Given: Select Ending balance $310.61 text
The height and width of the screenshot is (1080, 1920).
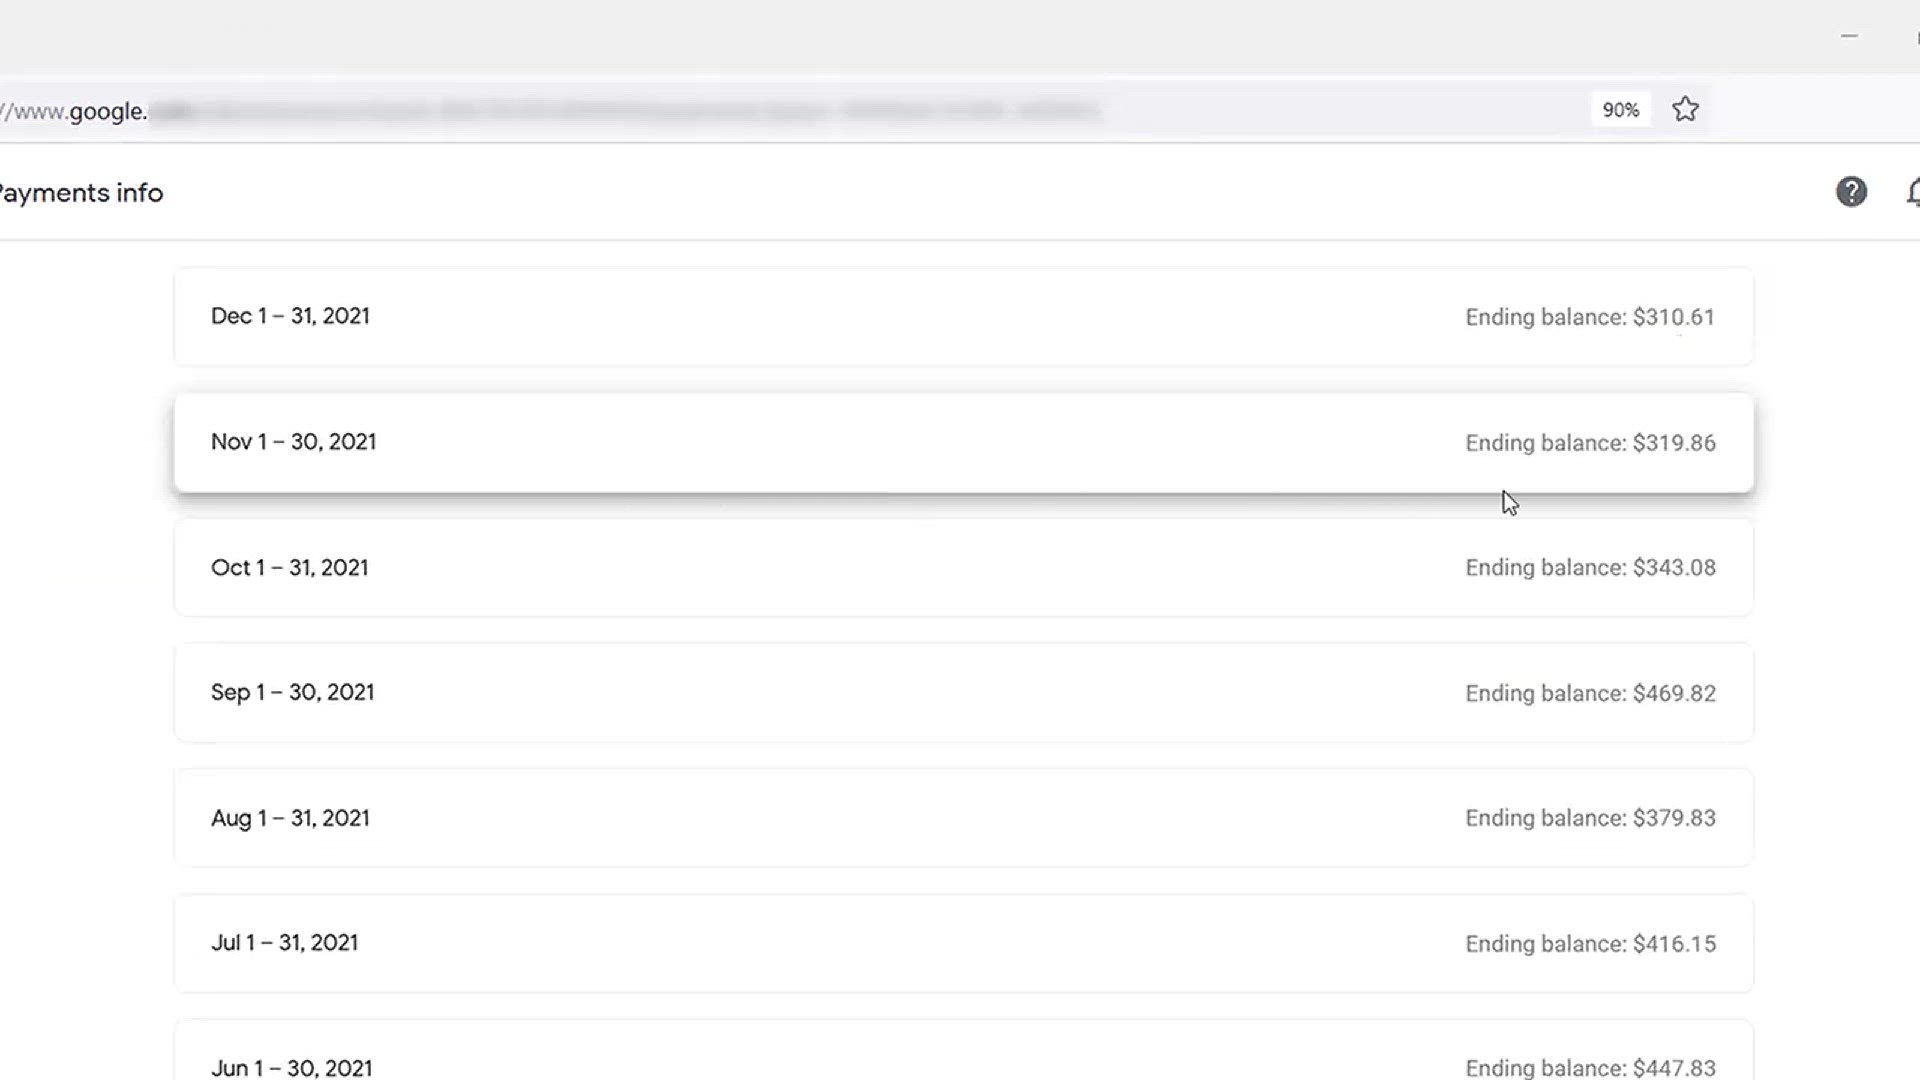Looking at the screenshot, I should click(1590, 317).
